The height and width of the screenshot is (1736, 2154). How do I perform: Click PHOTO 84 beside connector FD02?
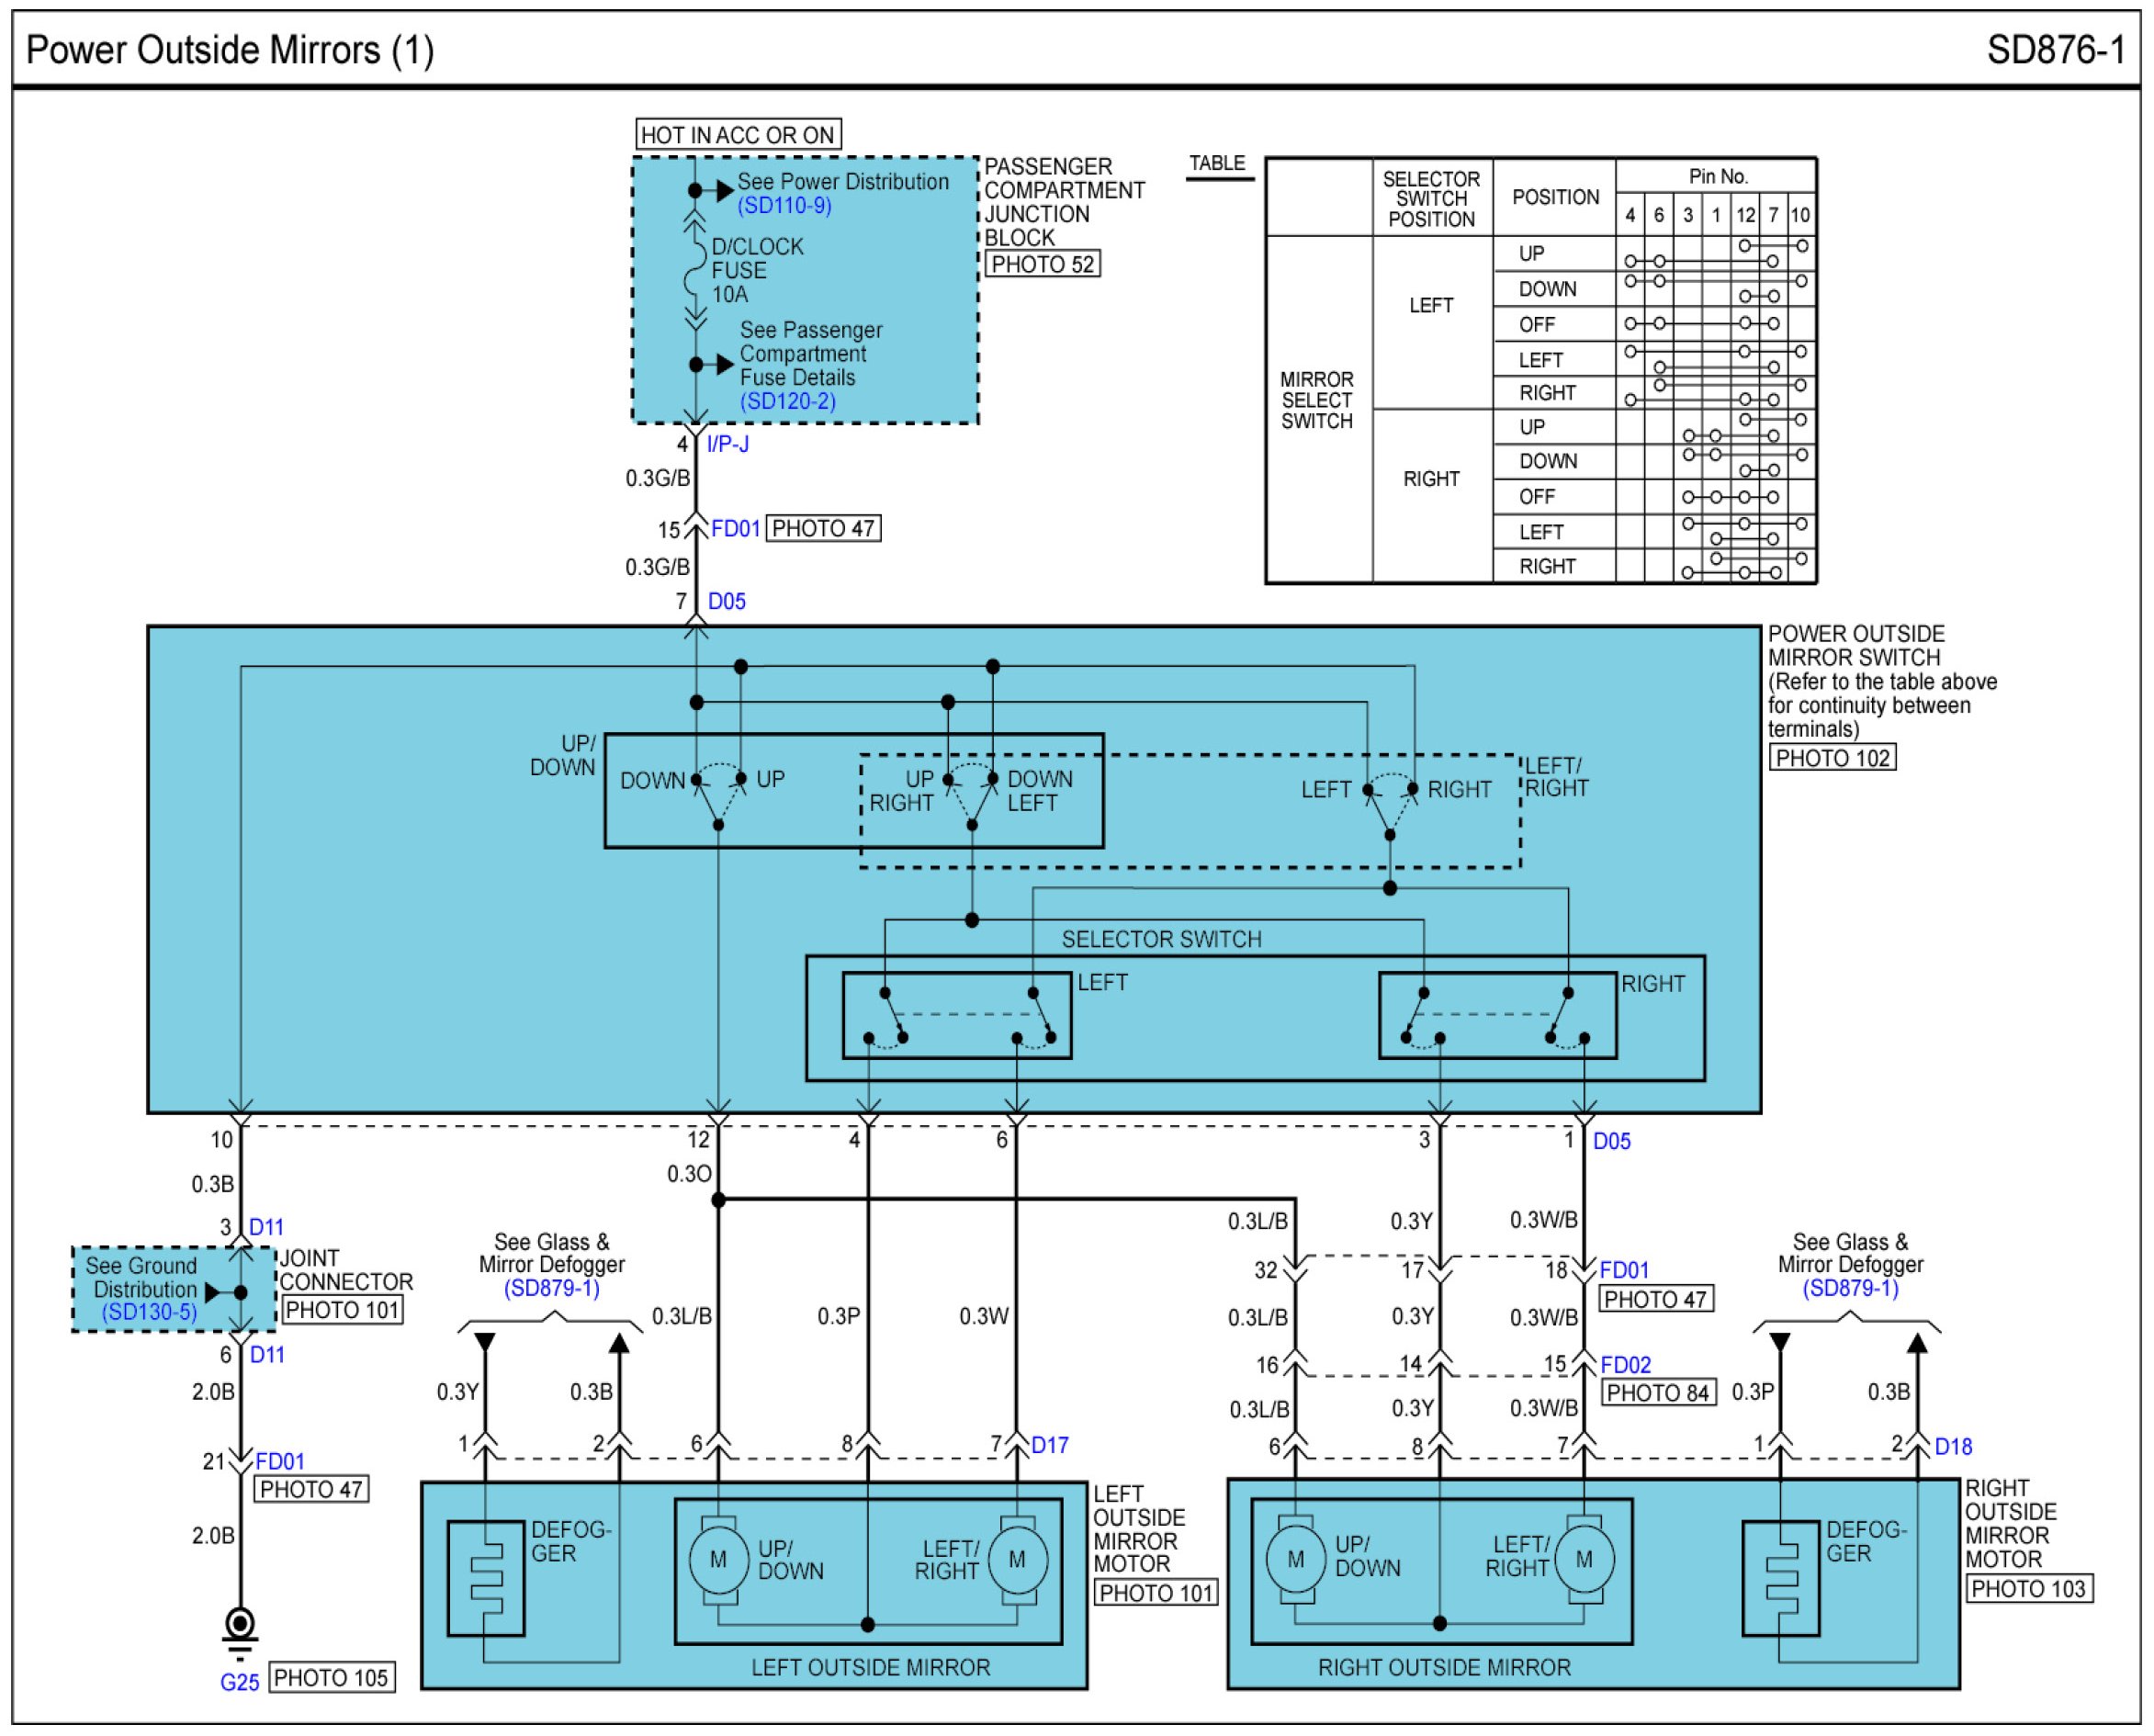1657,1393
